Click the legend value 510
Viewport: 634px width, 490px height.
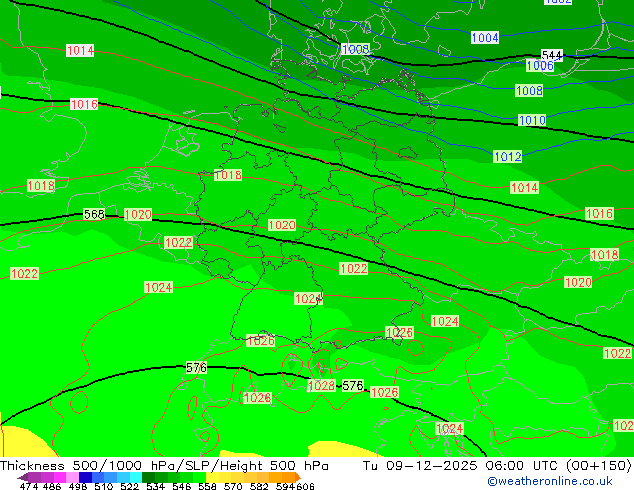coord(104,486)
